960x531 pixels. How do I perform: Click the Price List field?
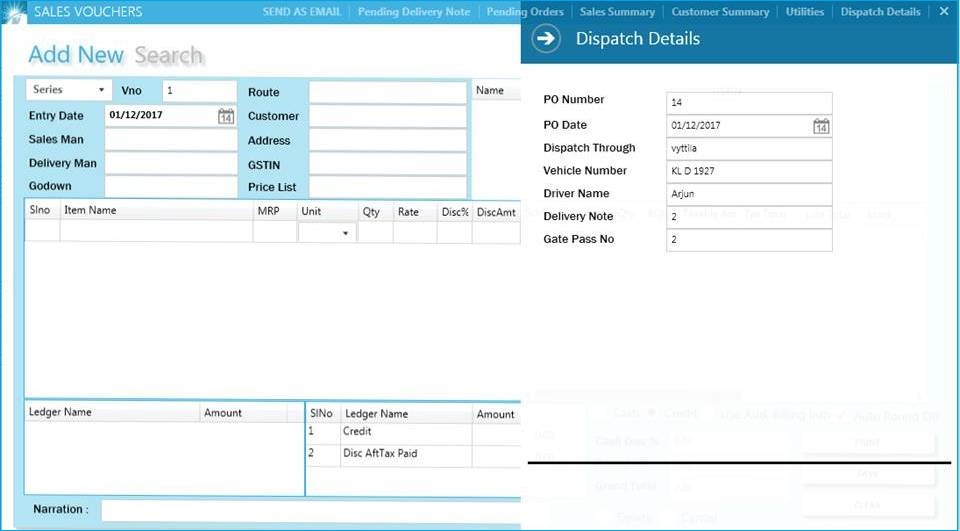pyautogui.click(x=388, y=187)
